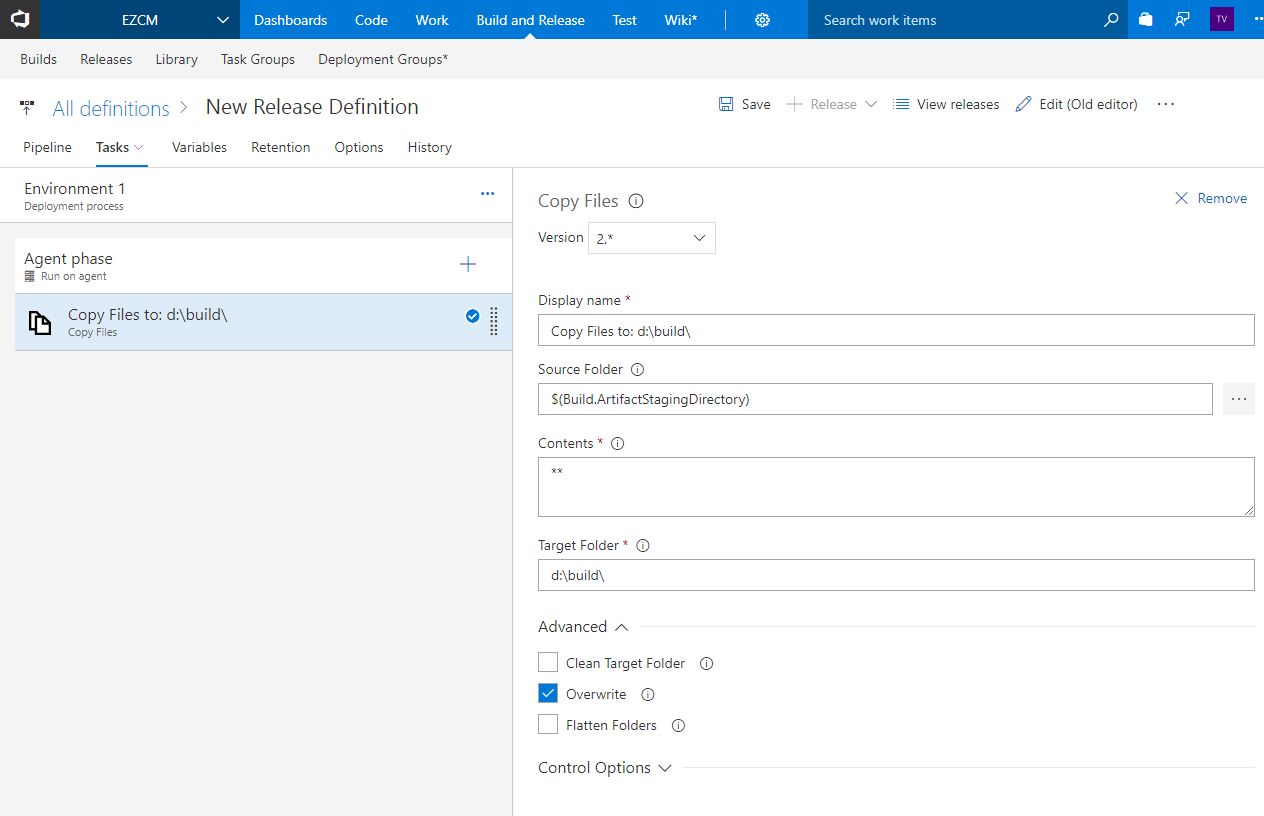Click the info icon beside Source Folder
This screenshot has height=816, width=1264.
pyautogui.click(x=637, y=369)
